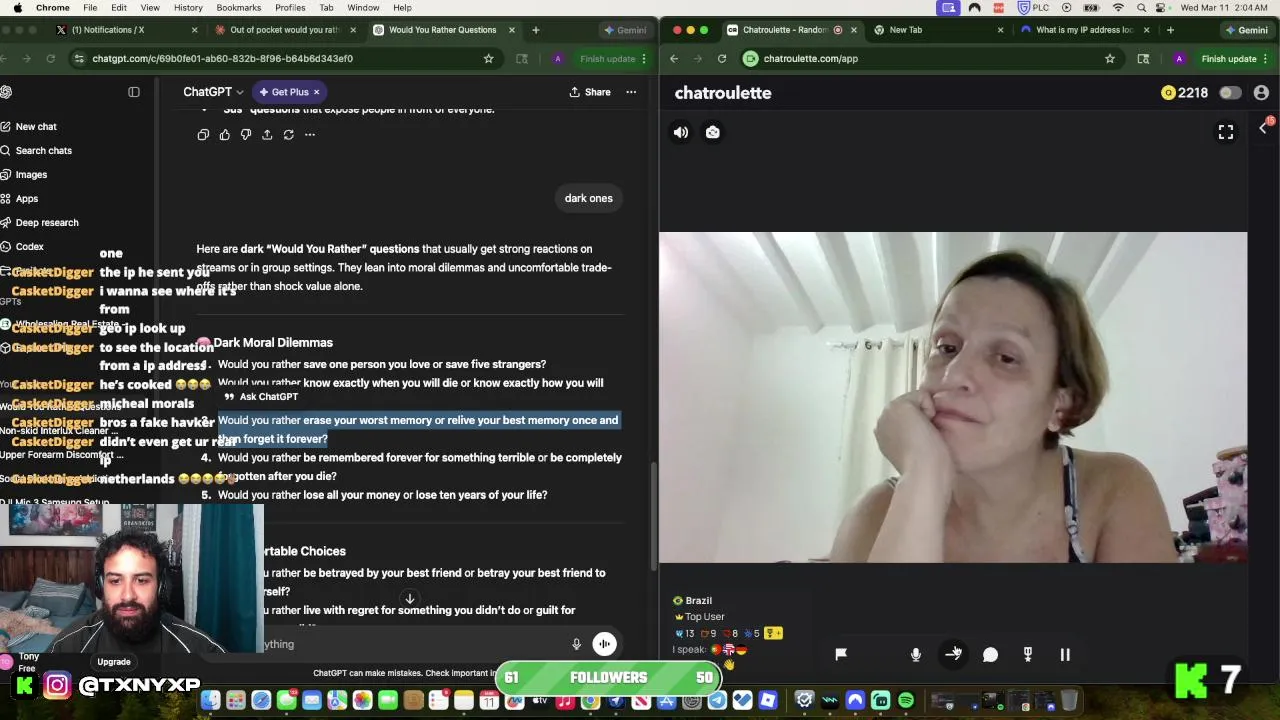Copy the ChatGPT response

pyautogui.click(x=203, y=134)
